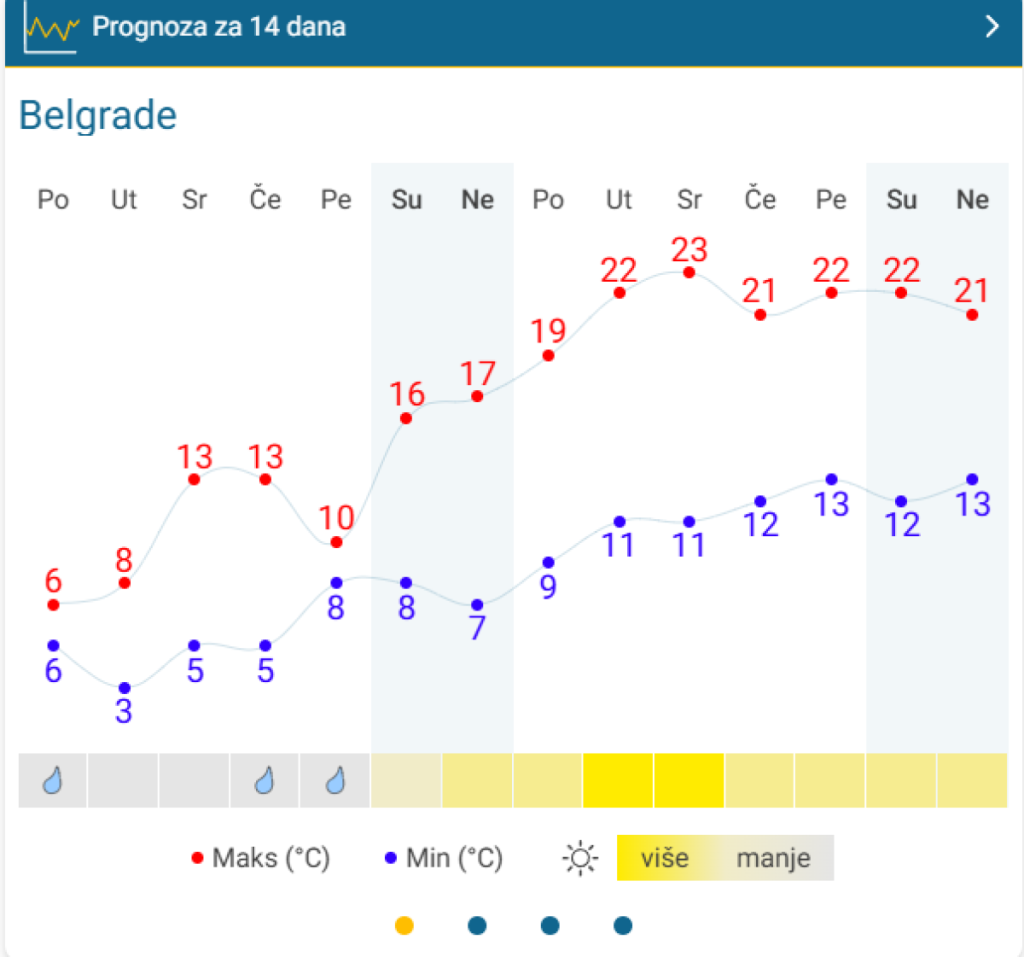Click the 23 degree max point on Wednesday
Image resolution: width=1024 pixels, height=957 pixels.
(689, 272)
